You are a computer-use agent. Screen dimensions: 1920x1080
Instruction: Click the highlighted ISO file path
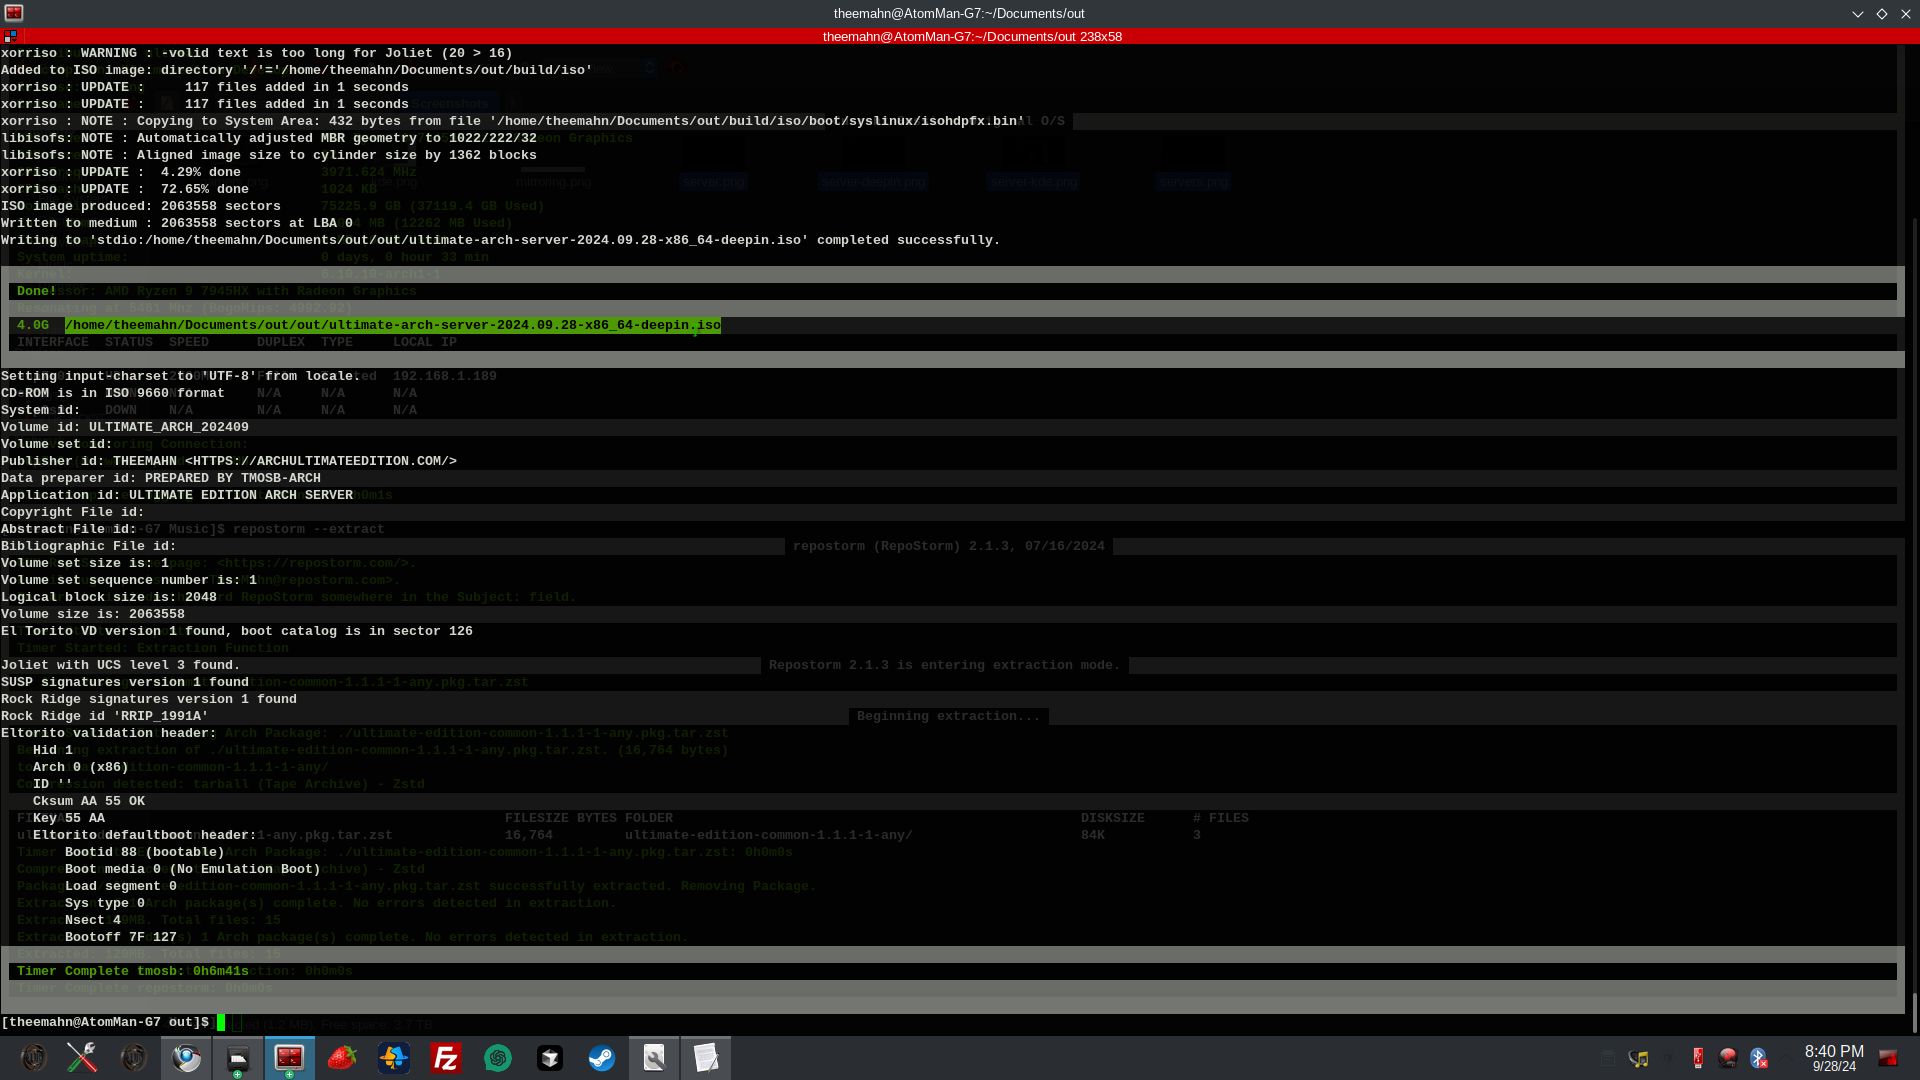(393, 325)
